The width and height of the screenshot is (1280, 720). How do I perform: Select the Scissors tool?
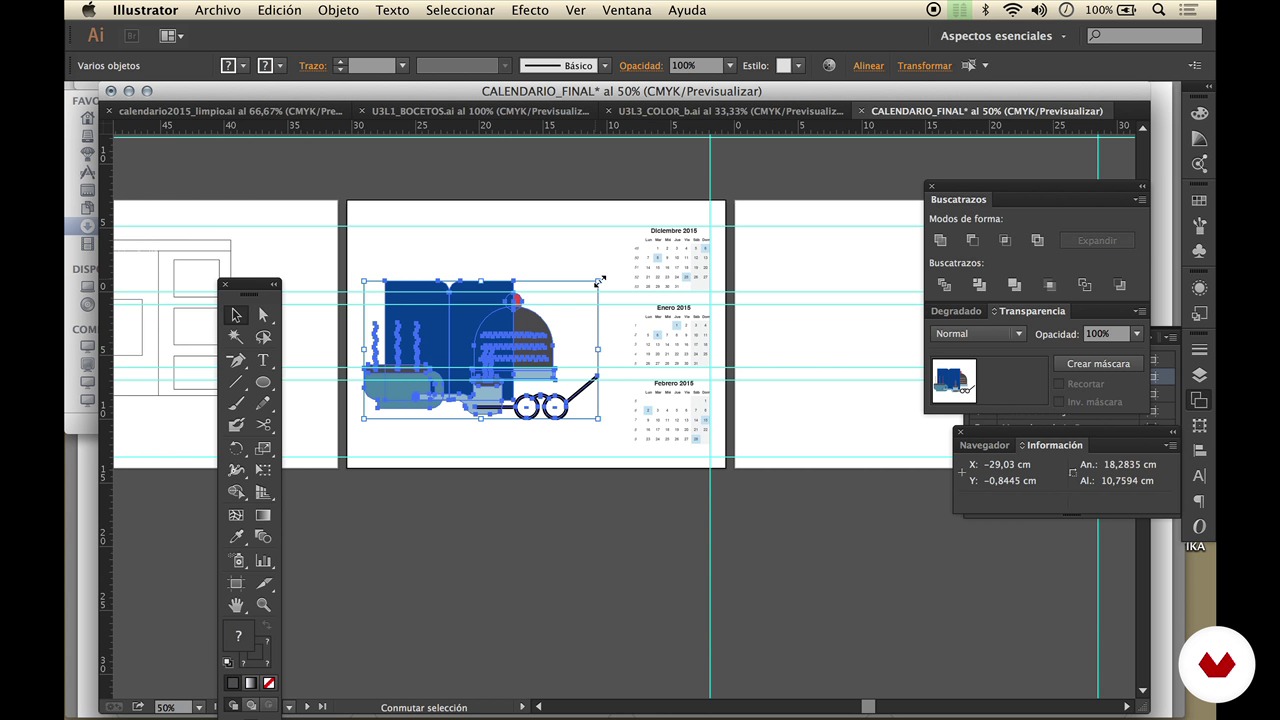point(263,426)
